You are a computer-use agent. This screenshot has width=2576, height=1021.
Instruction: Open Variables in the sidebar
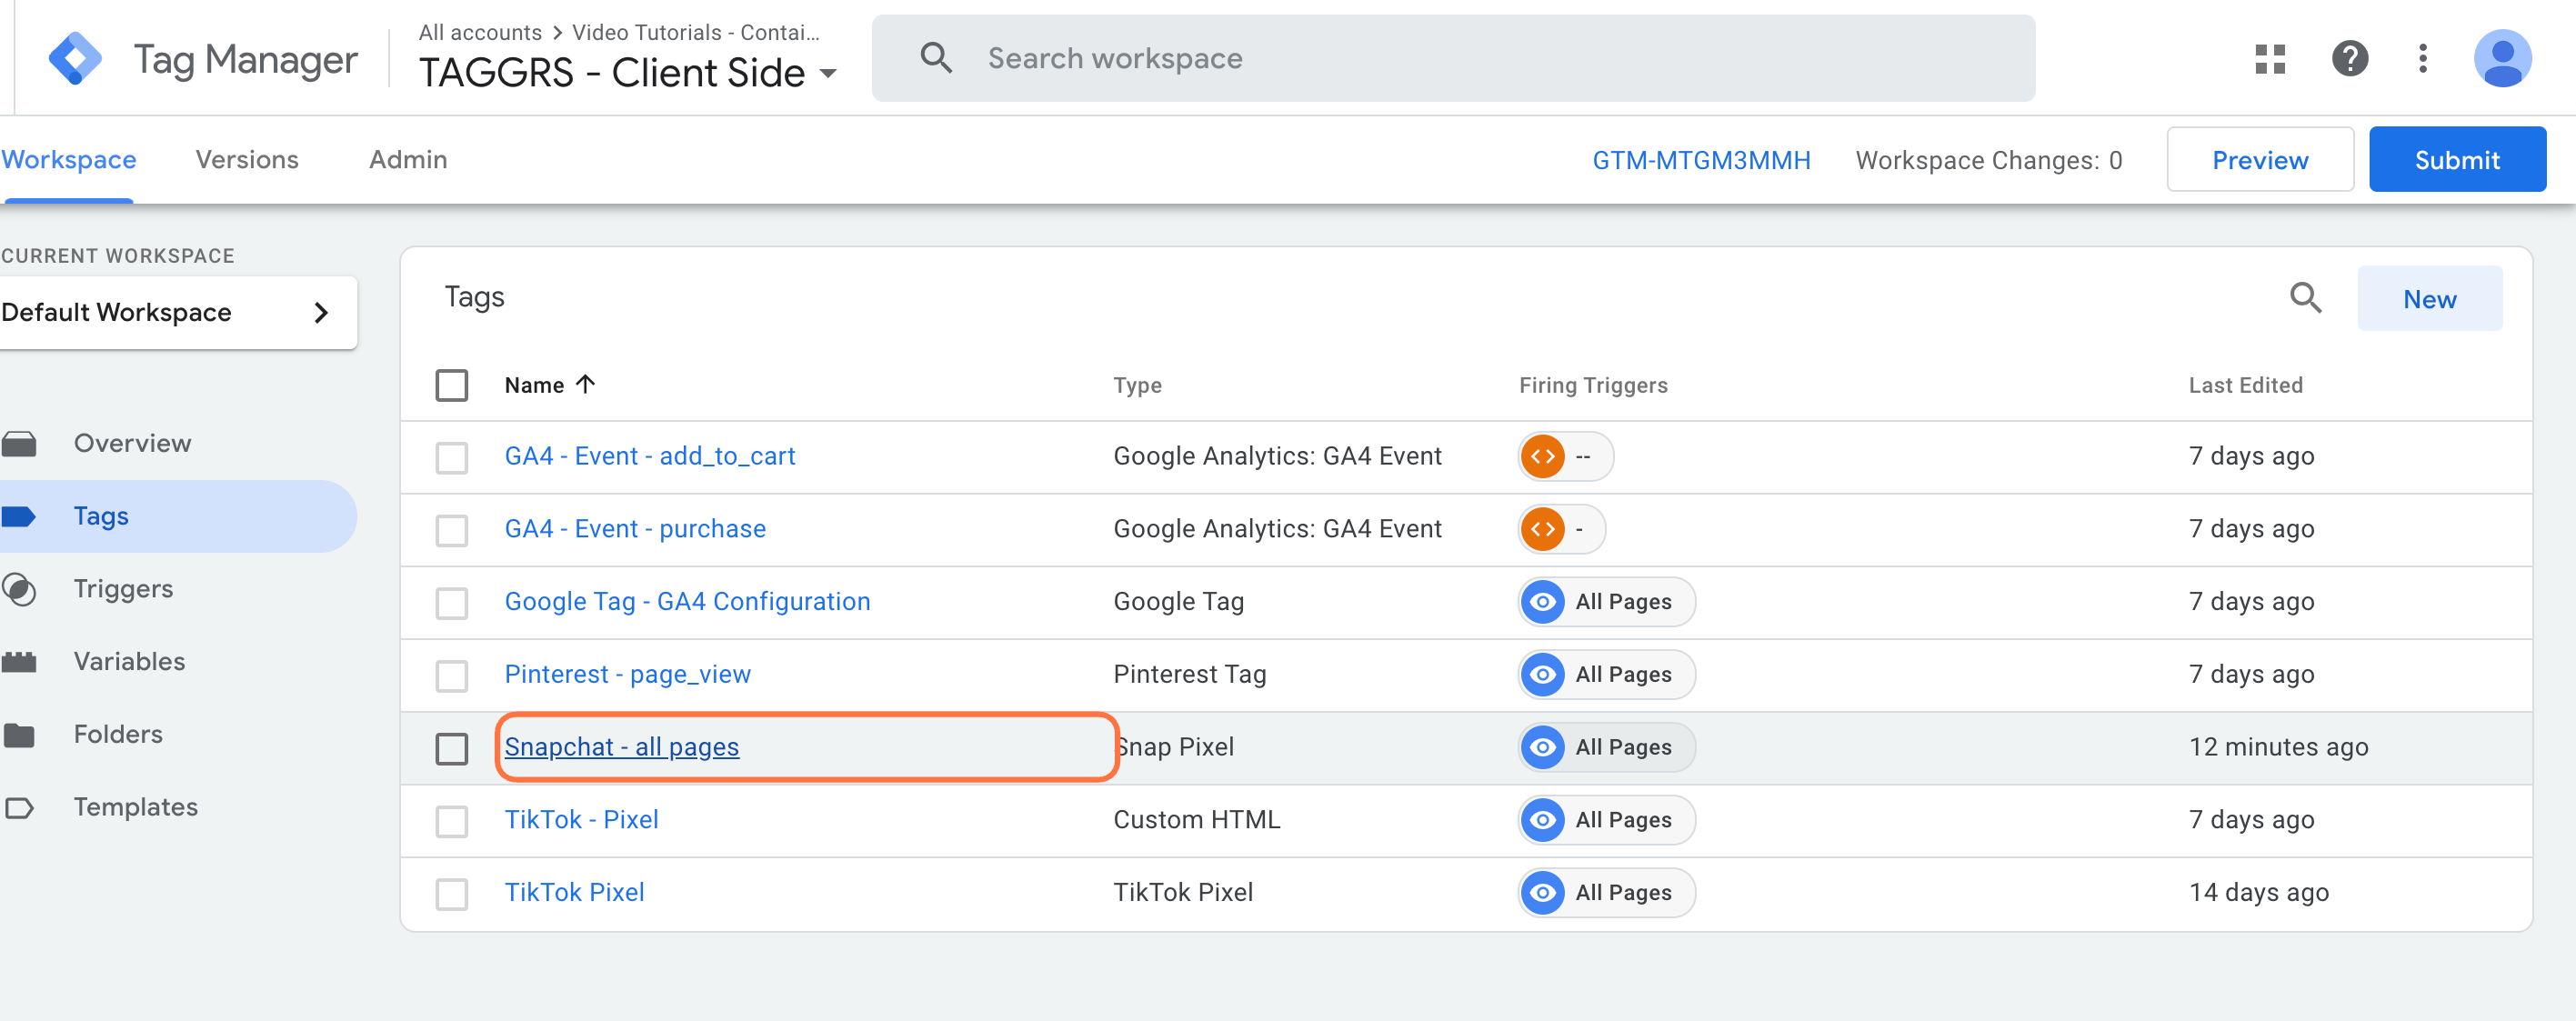coord(129,662)
